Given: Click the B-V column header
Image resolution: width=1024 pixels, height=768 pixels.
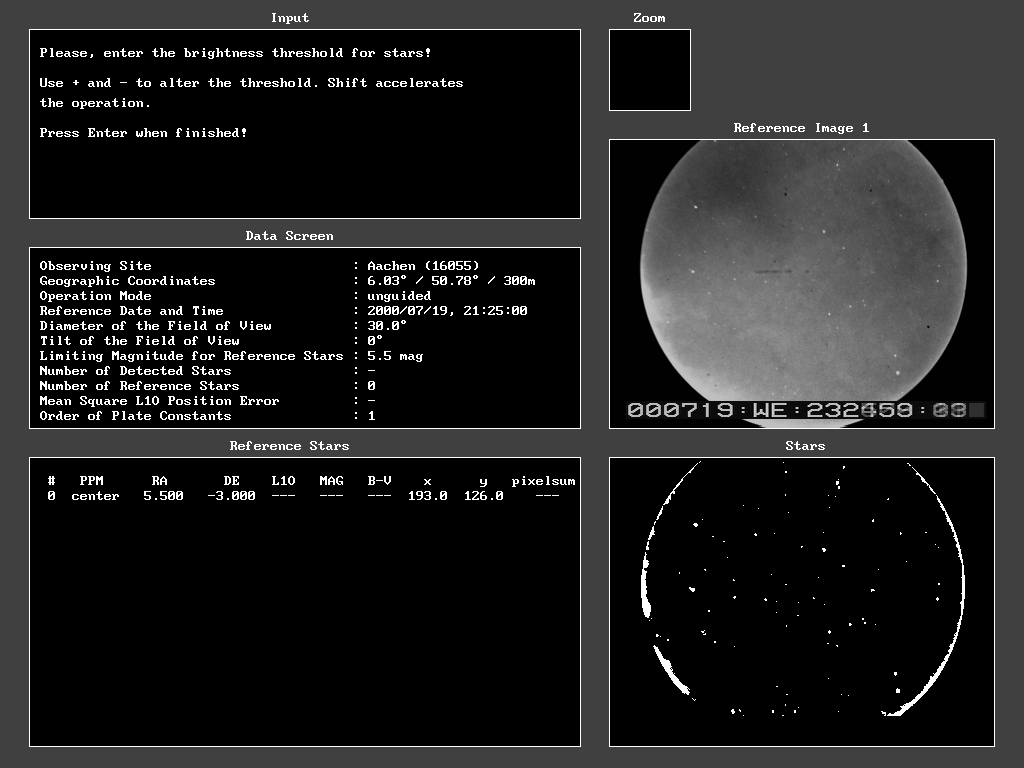Looking at the screenshot, I should tap(379, 481).
